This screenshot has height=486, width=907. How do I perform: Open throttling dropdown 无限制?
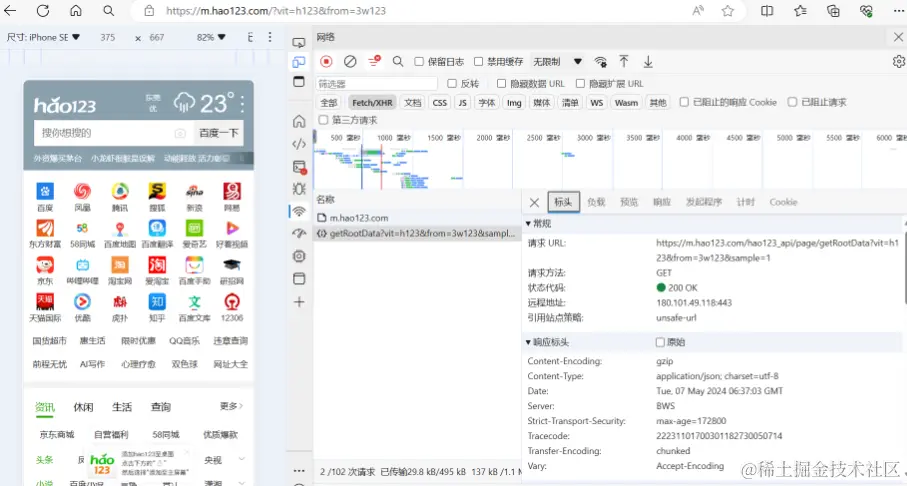tap(557, 61)
